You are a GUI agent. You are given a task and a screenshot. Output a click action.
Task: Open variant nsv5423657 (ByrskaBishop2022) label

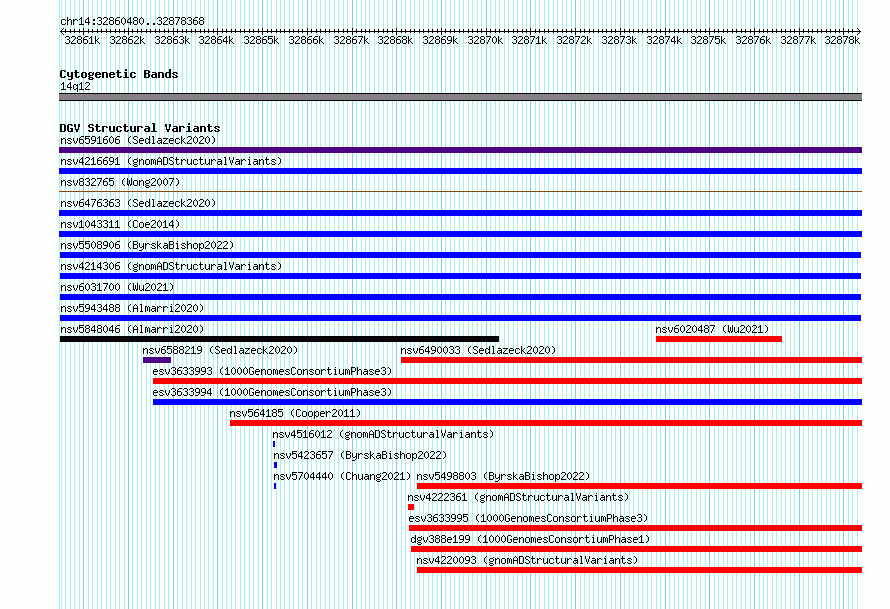tap(360, 455)
